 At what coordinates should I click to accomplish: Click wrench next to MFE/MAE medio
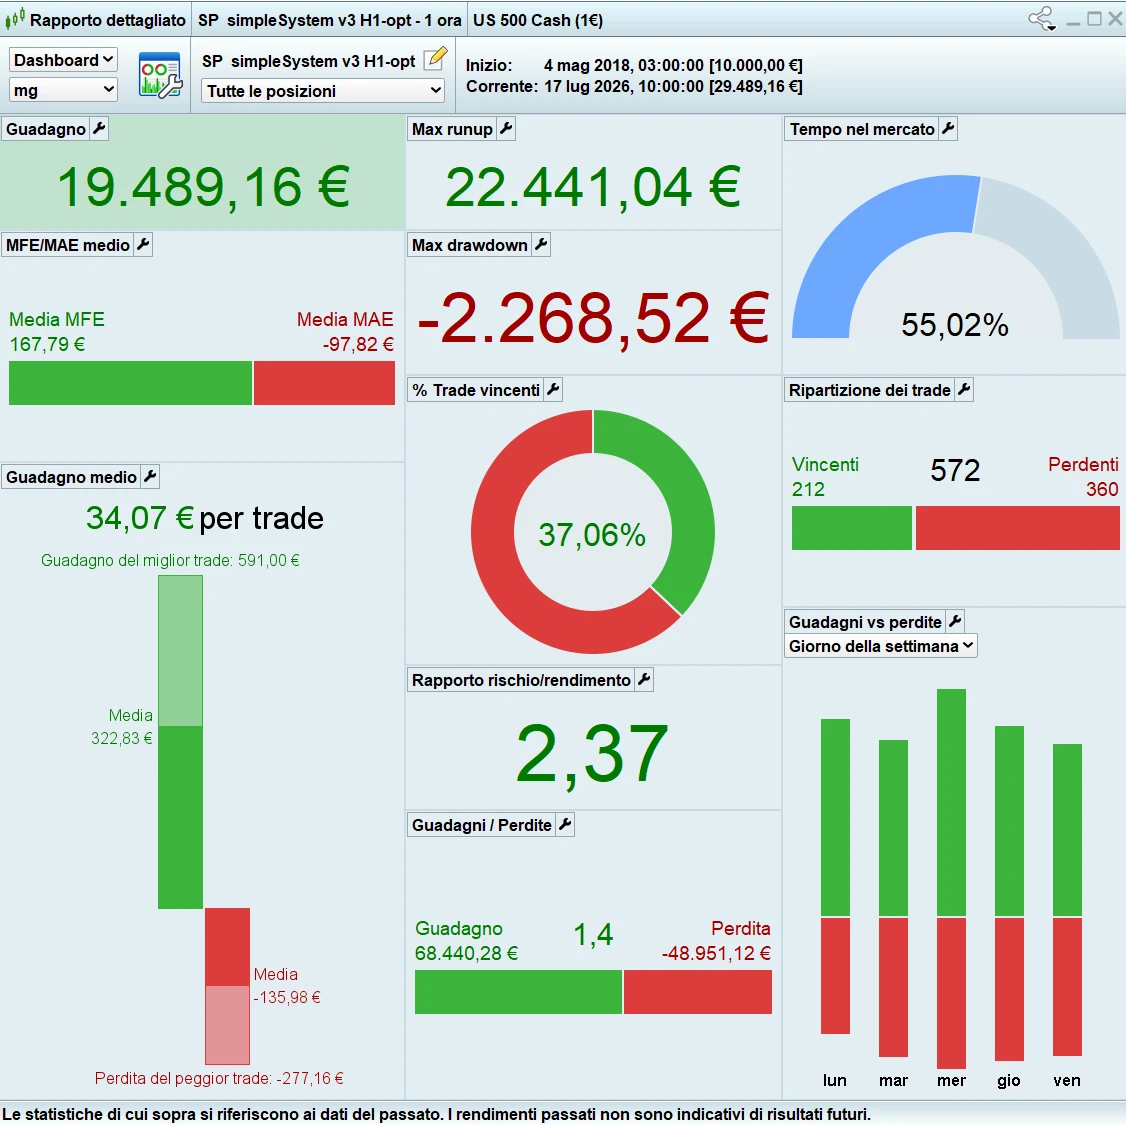pyautogui.click(x=144, y=245)
